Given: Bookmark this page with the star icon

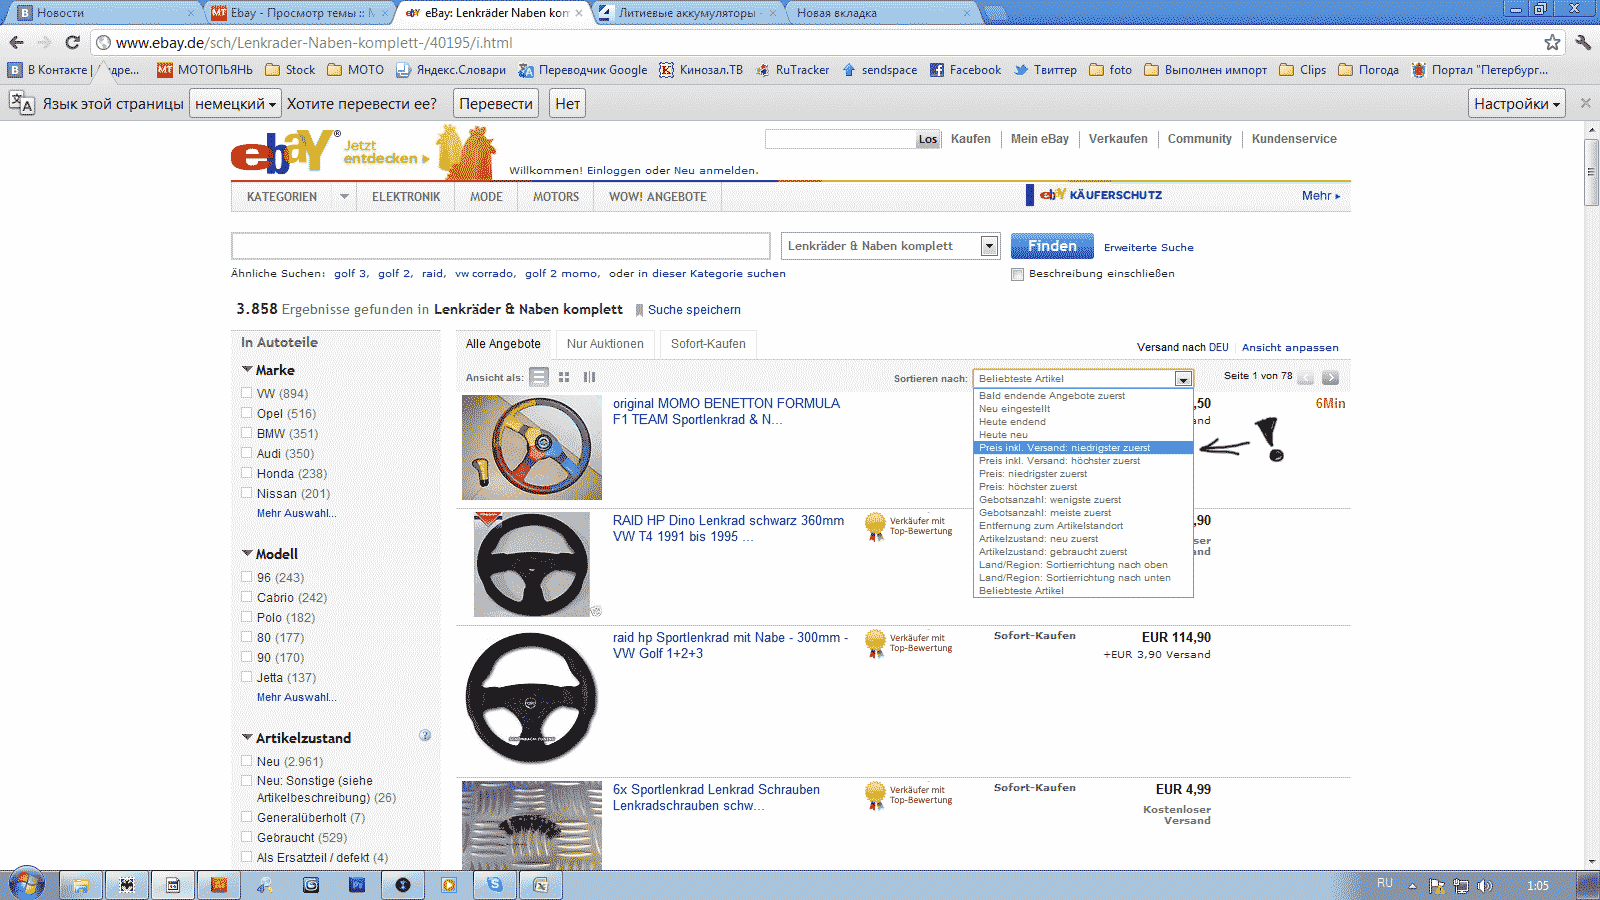Looking at the screenshot, I should click(1551, 42).
